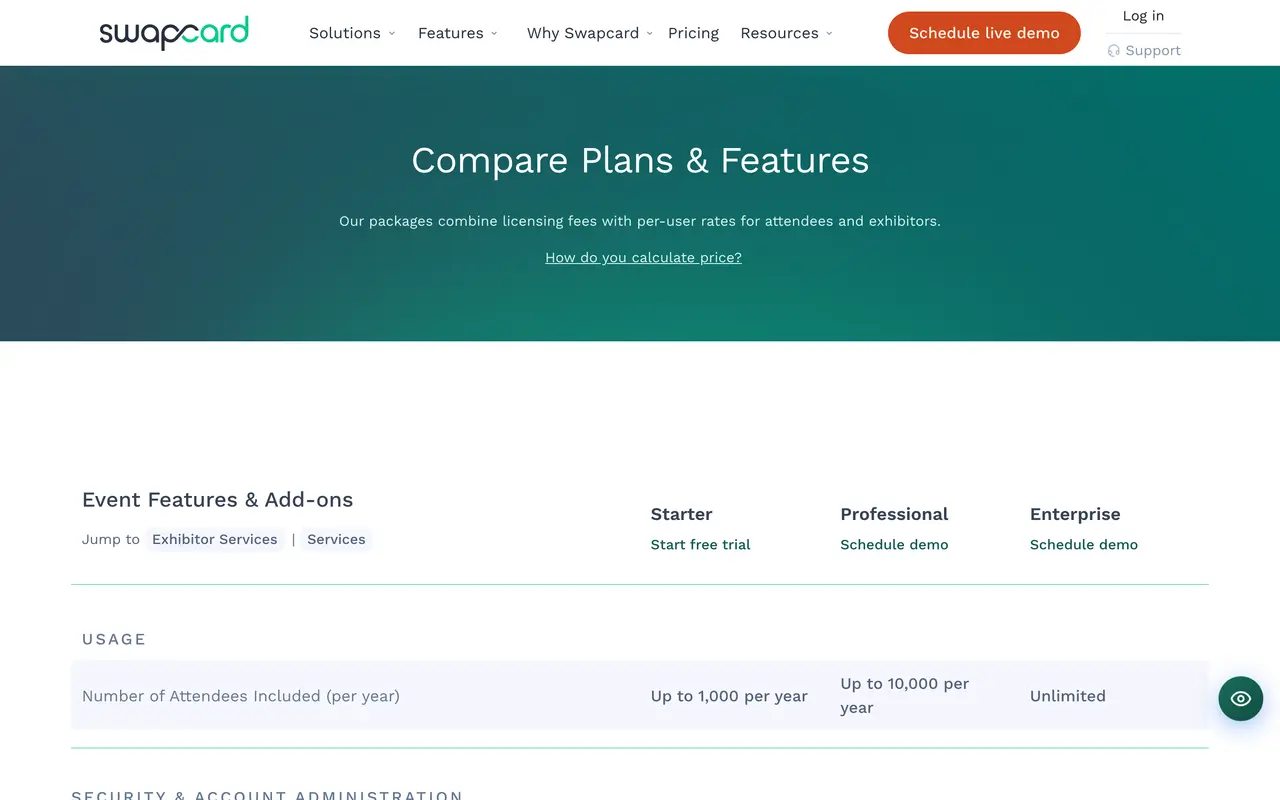Schedule demo under Professional plan
Viewport: 1280px width, 800px height.
click(894, 545)
